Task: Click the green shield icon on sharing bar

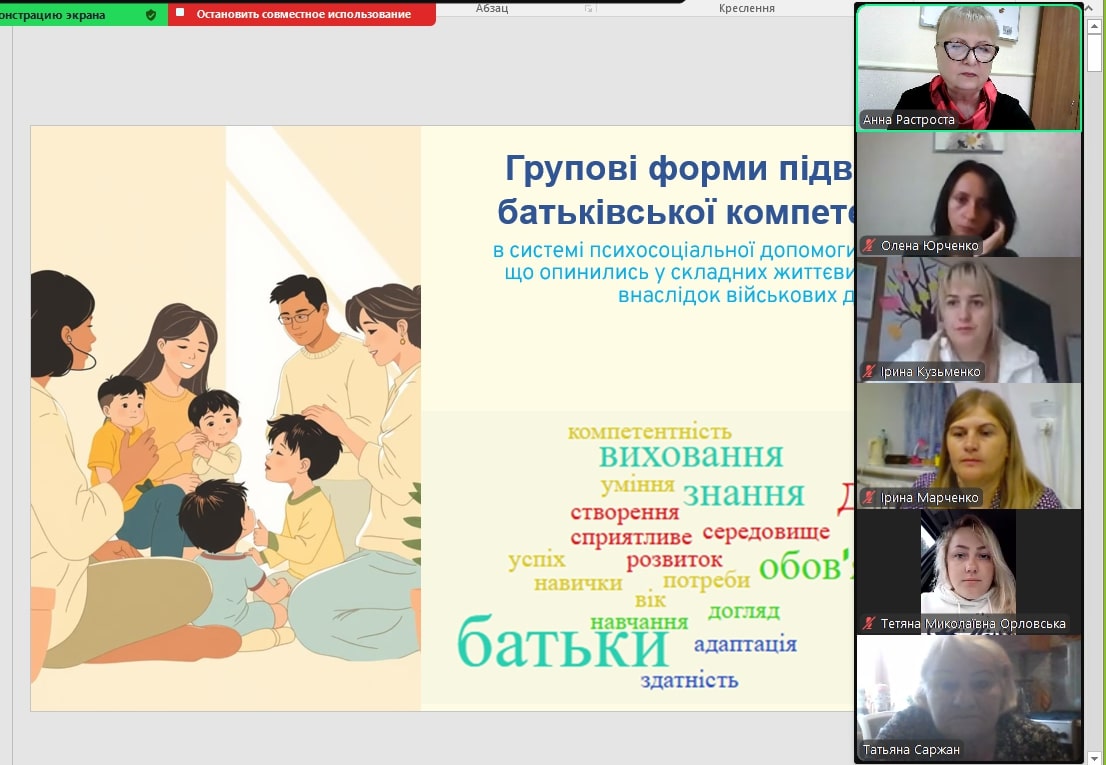Action: (x=151, y=14)
